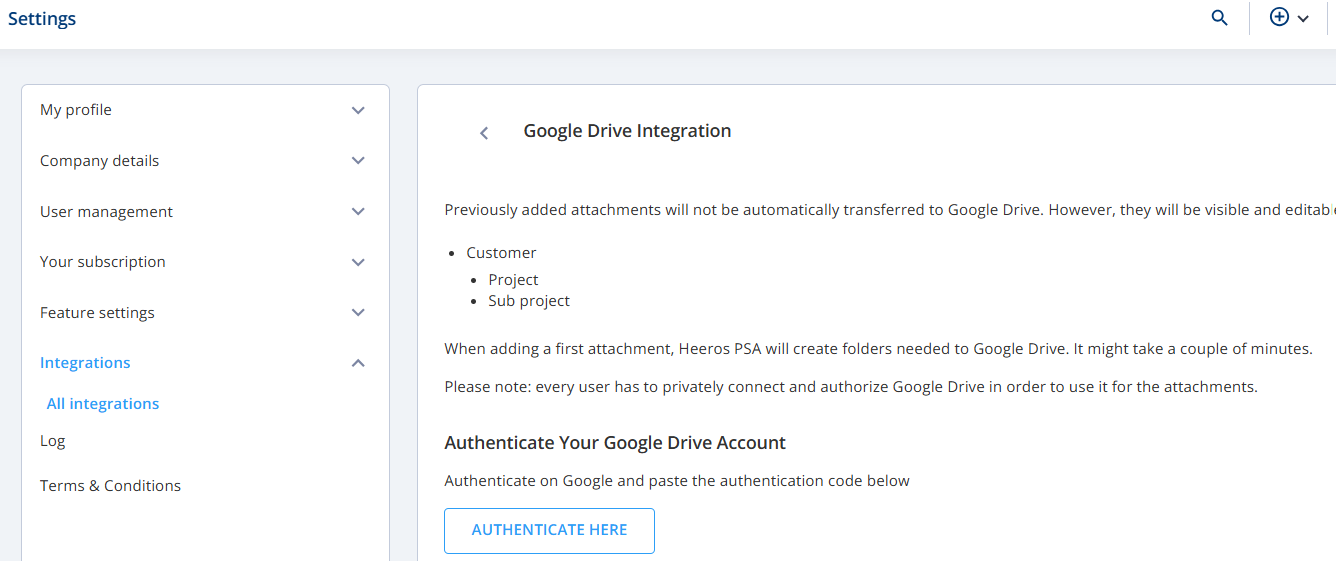Image resolution: width=1336 pixels, height=561 pixels.
Task: Click the Sub project bullet item
Action: pos(529,301)
